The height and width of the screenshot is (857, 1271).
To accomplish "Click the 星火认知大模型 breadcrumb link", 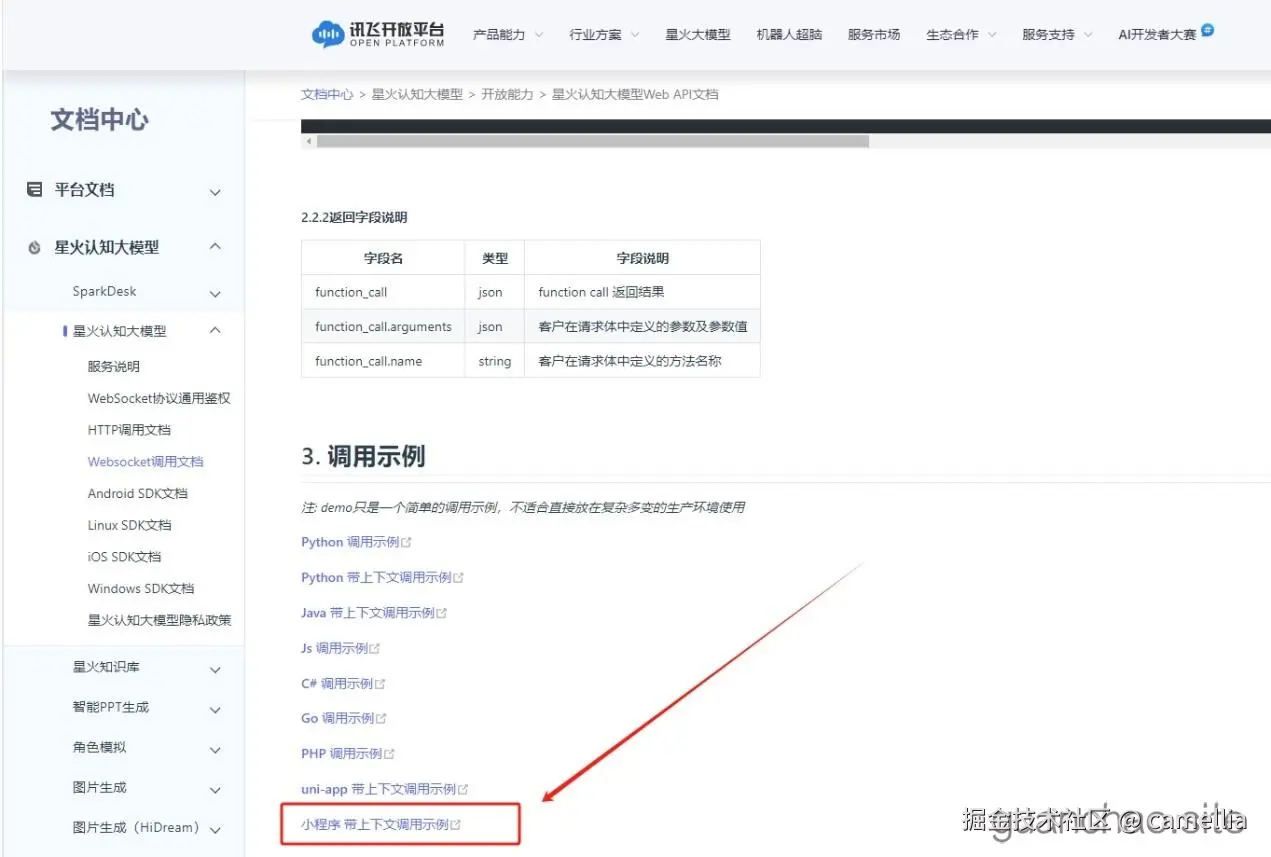I will 417,94.
